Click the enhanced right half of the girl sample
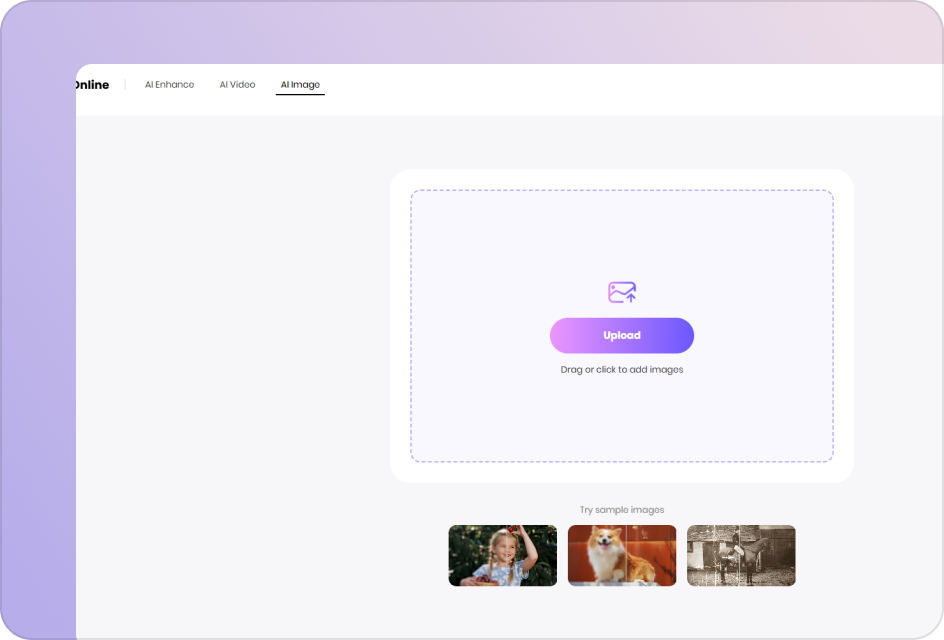This screenshot has height=640, width=944. [532, 556]
